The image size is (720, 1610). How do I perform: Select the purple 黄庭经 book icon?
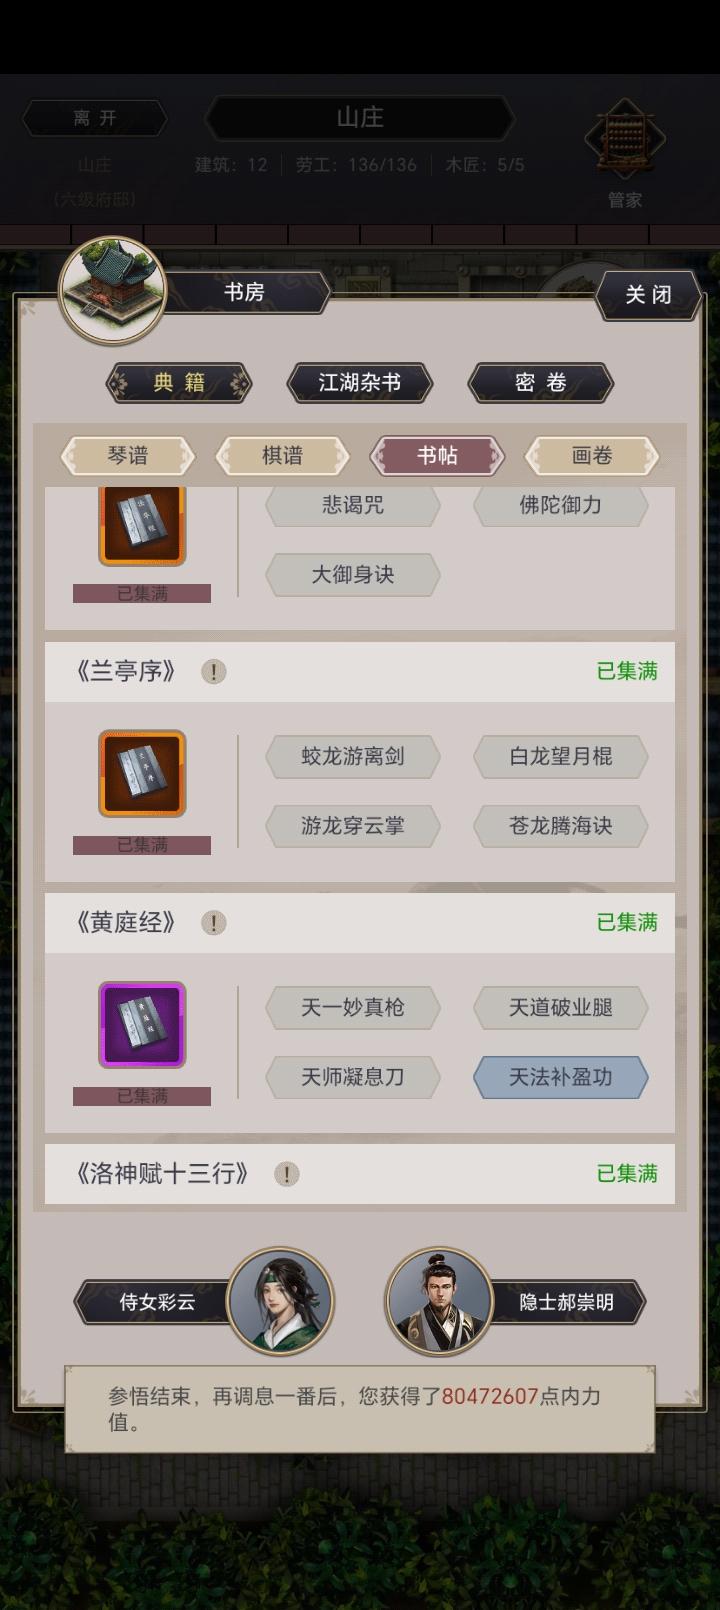pyautogui.click(x=142, y=1024)
